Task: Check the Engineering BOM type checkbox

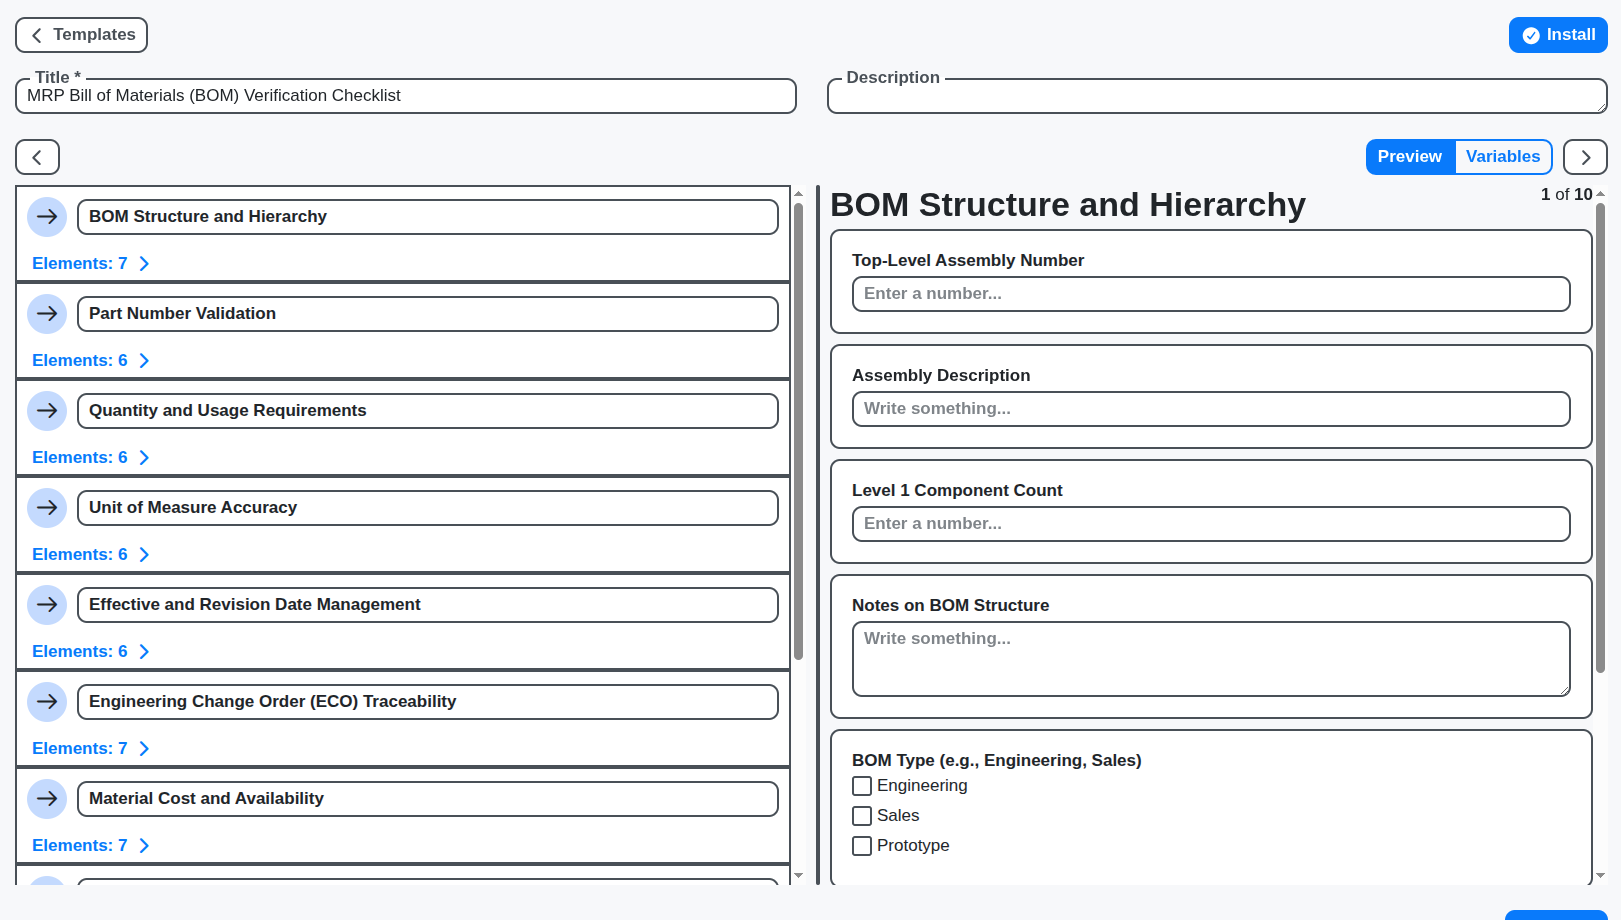Action: pos(861,786)
